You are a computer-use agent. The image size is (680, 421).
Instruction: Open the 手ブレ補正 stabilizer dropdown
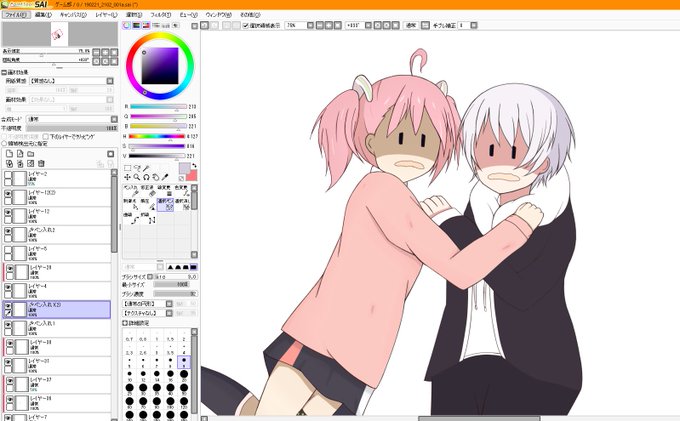474,26
